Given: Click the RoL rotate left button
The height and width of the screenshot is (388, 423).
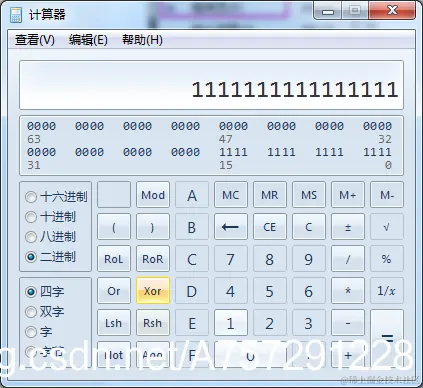Looking at the screenshot, I should (114, 259).
